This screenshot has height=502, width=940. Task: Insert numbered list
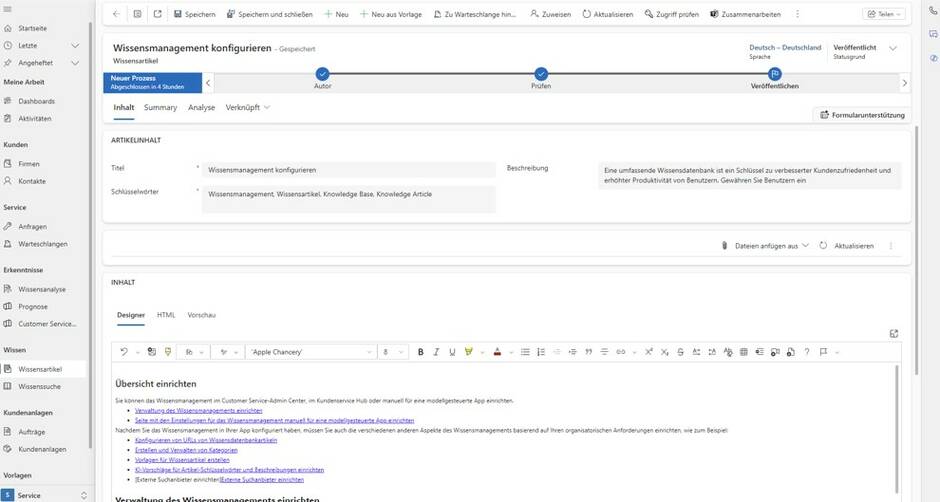click(541, 352)
